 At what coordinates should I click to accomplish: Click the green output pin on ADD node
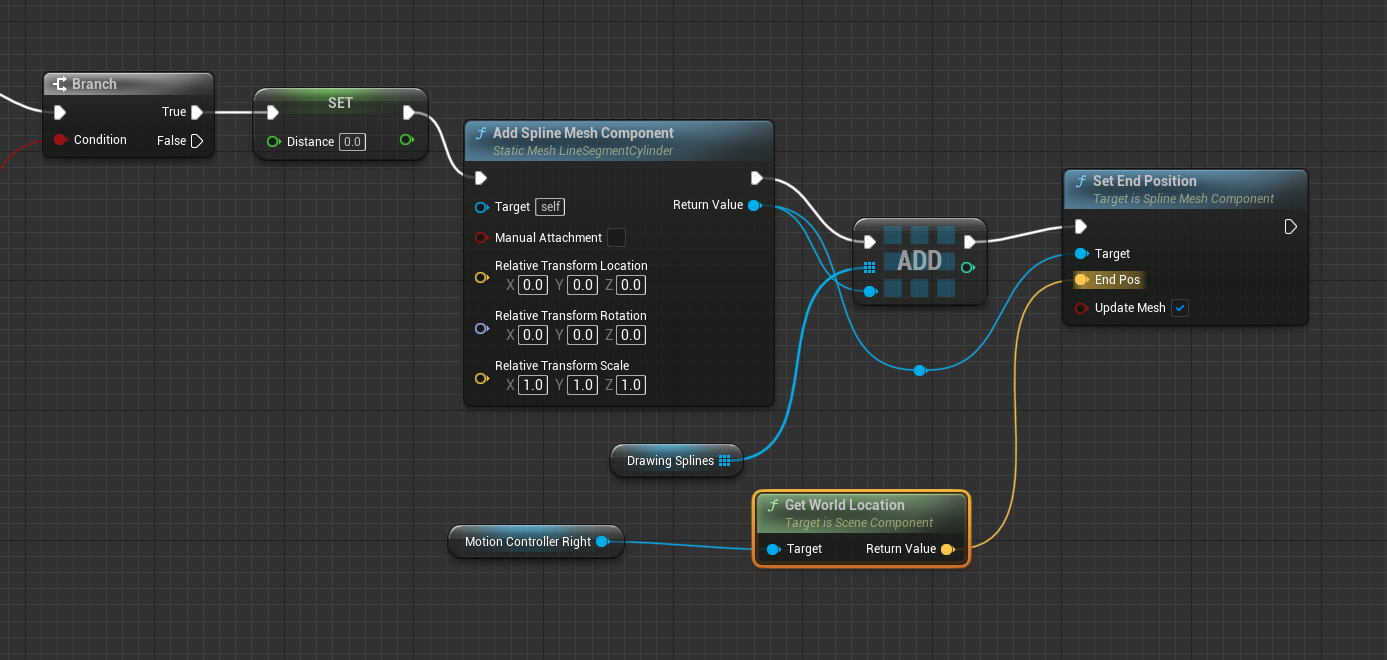tap(968, 267)
